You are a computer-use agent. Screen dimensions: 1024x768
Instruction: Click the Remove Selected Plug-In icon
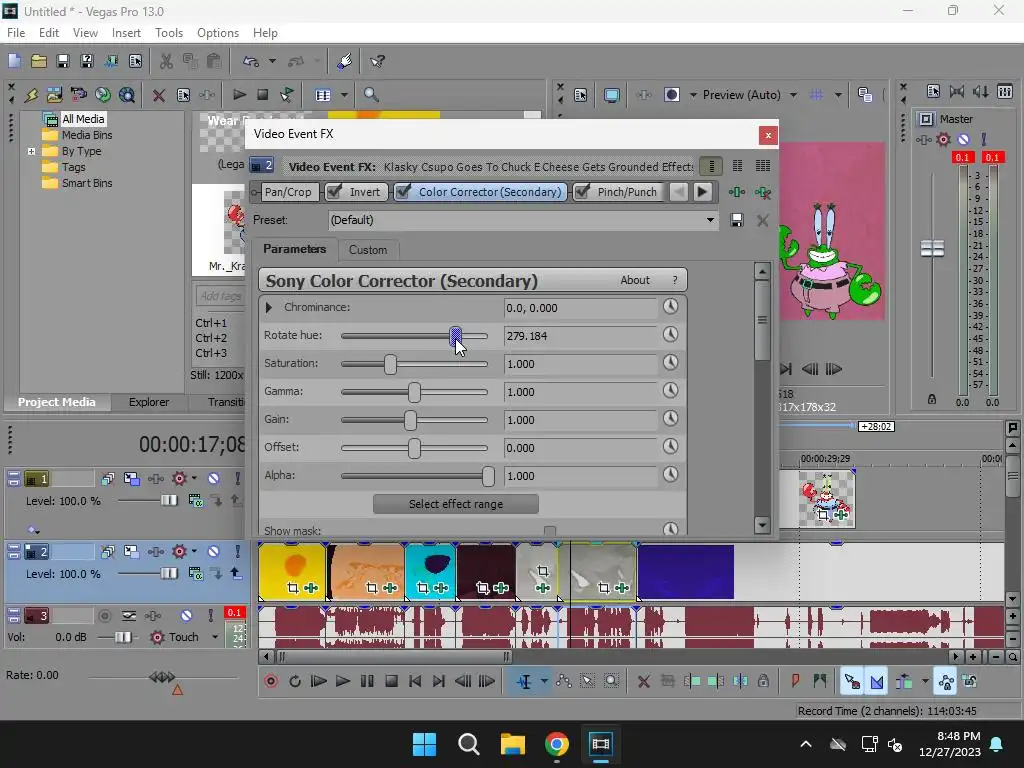762,192
